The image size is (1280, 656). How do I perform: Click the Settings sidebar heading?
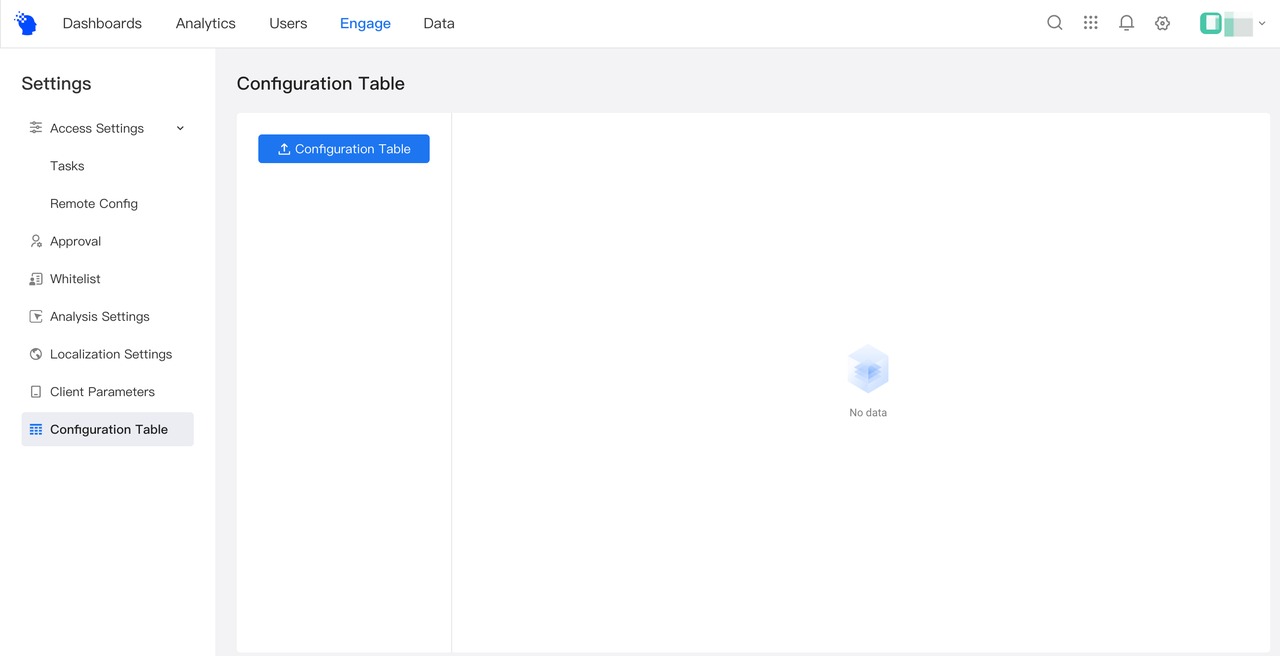pyautogui.click(x=56, y=84)
